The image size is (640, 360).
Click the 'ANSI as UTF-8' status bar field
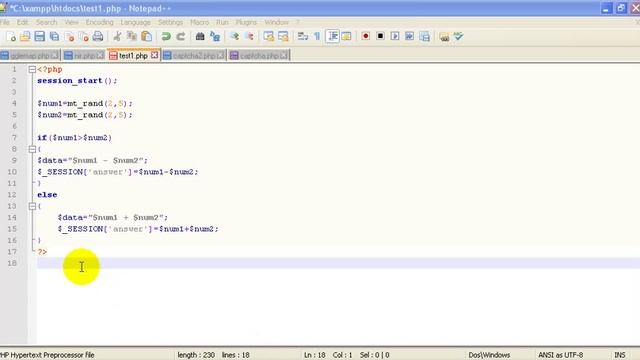click(560, 355)
